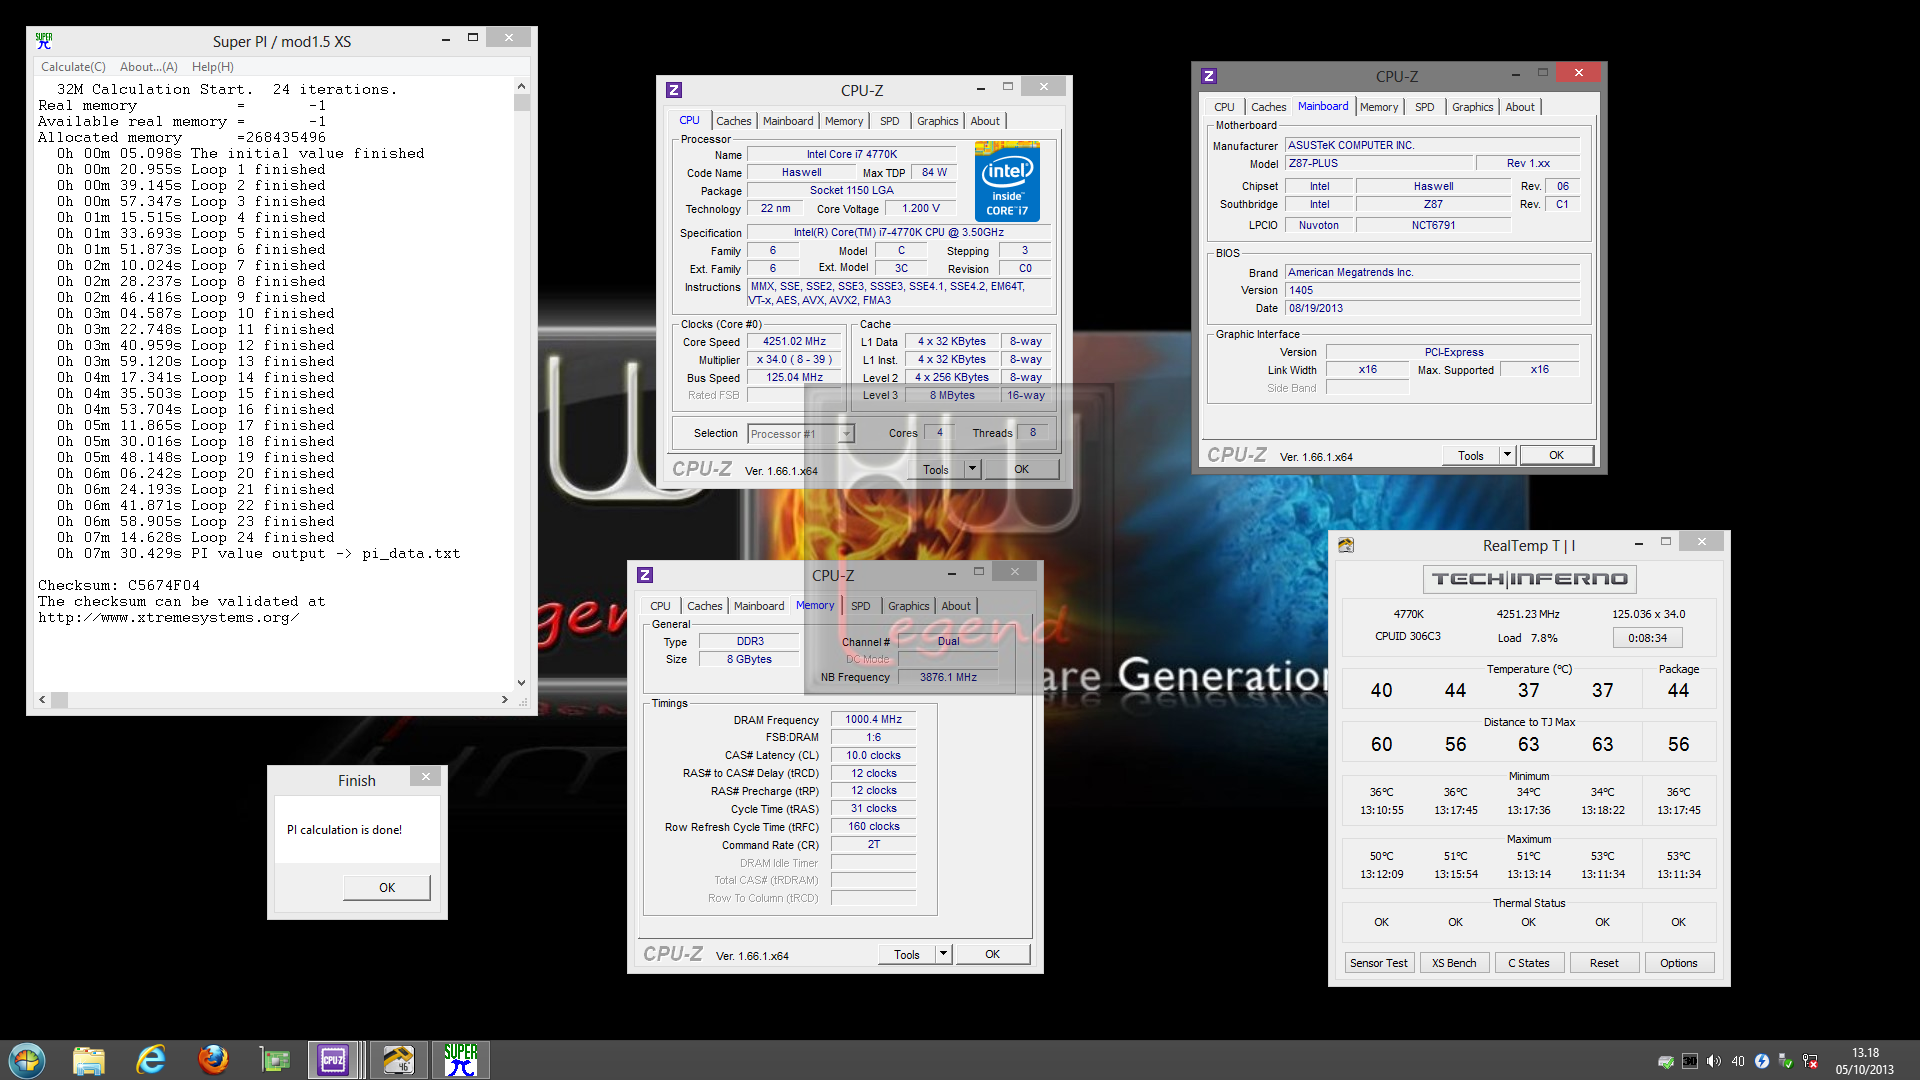Click the CPU-Z Z icon on Memory window
The width and height of the screenshot is (1920, 1080).
[645, 575]
